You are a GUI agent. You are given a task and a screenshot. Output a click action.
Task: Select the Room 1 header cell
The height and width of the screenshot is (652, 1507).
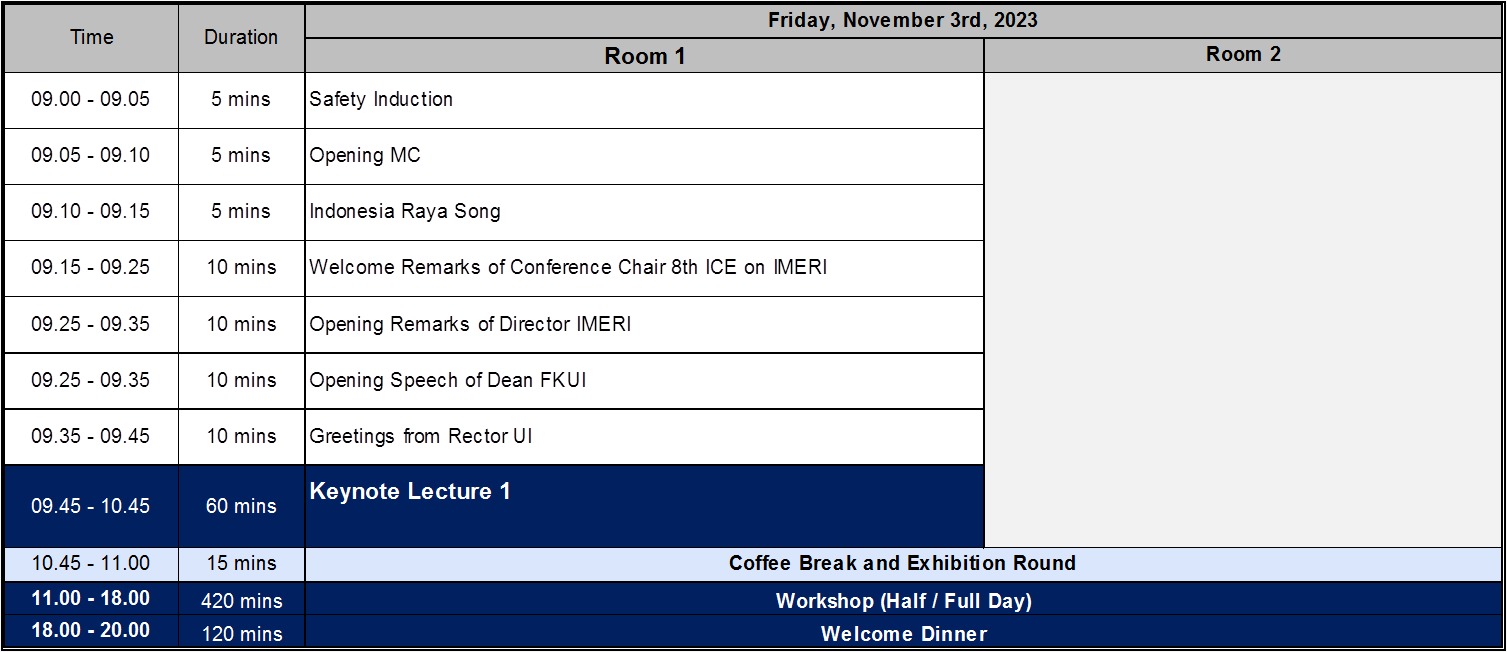pos(644,56)
